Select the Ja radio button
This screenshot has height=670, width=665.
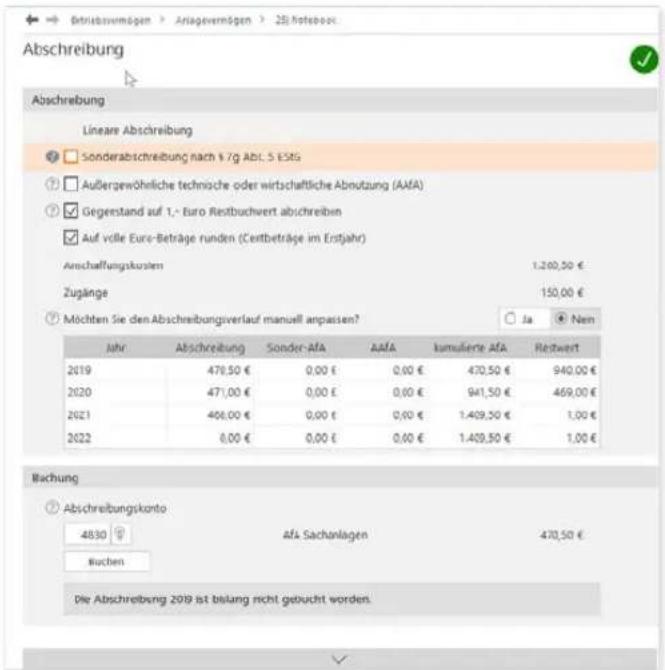coord(510,319)
